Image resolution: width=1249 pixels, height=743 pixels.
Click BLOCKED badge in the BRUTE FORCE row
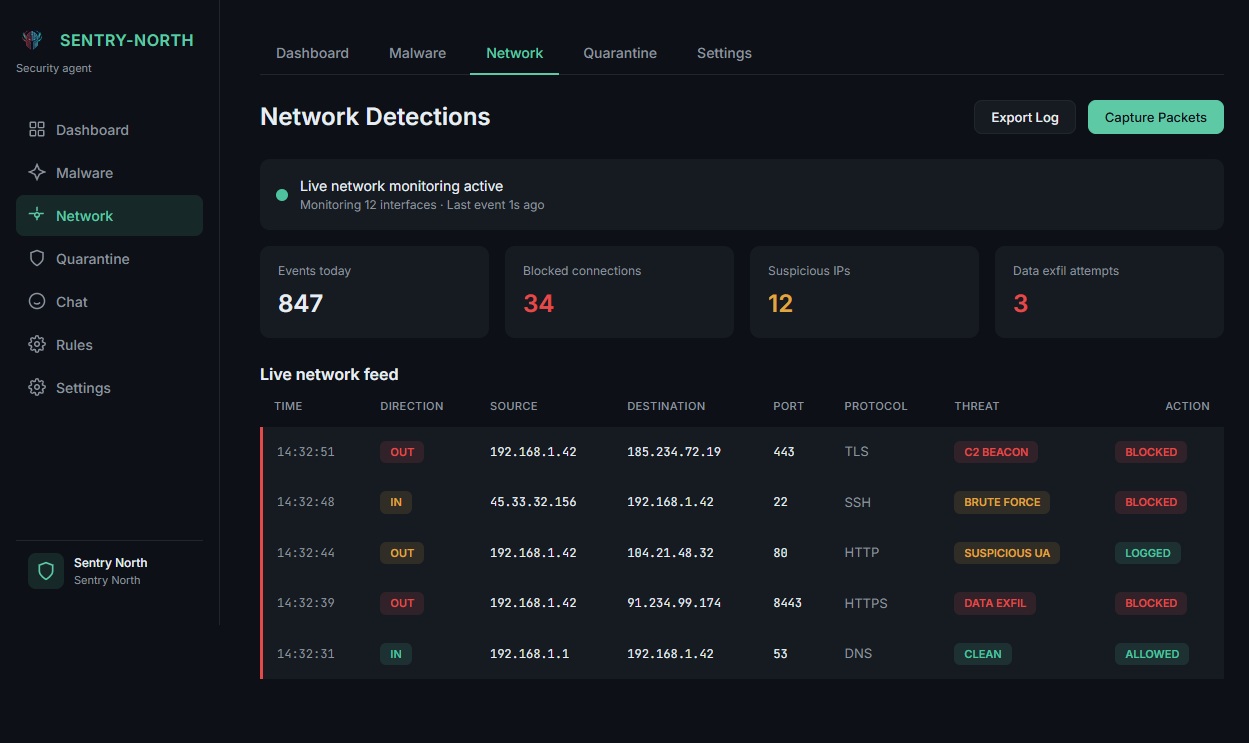(x=1151, y=502)
